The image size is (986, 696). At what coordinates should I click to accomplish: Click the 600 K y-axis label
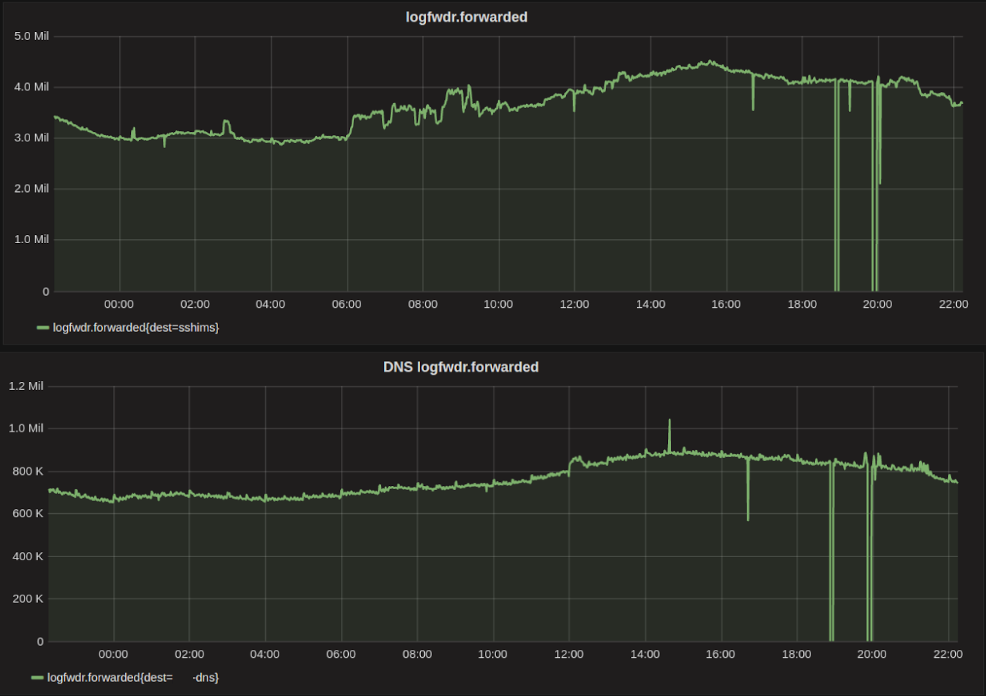coord(28,514)
